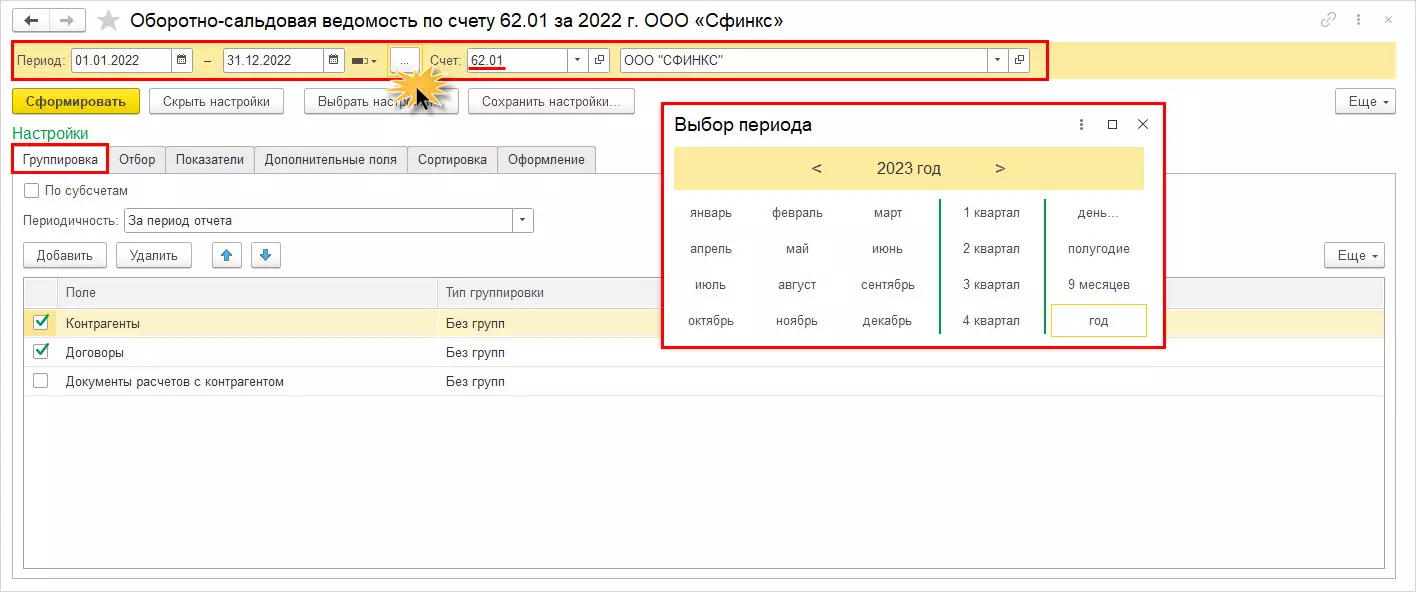Screen dimensions: 1416x592
Task: Choose апрель in period picker
Action: pos(710,248)
